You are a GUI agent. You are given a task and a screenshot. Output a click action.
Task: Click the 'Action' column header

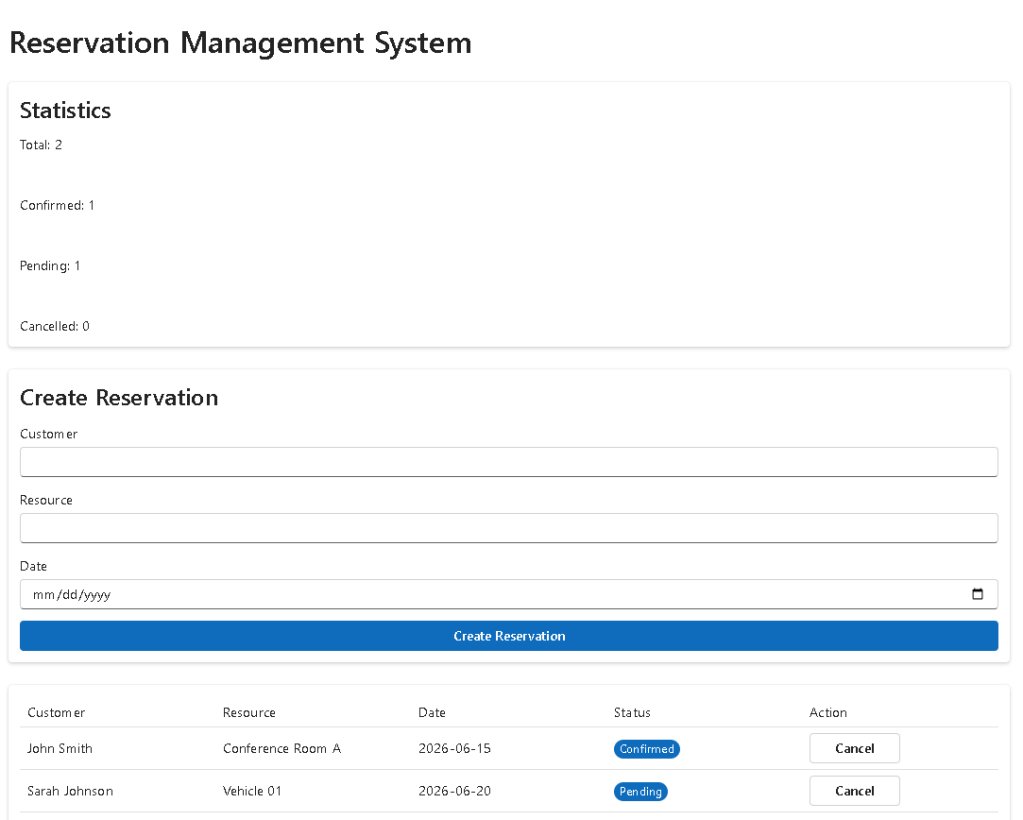pyautogui.click(x=828, y=712)
